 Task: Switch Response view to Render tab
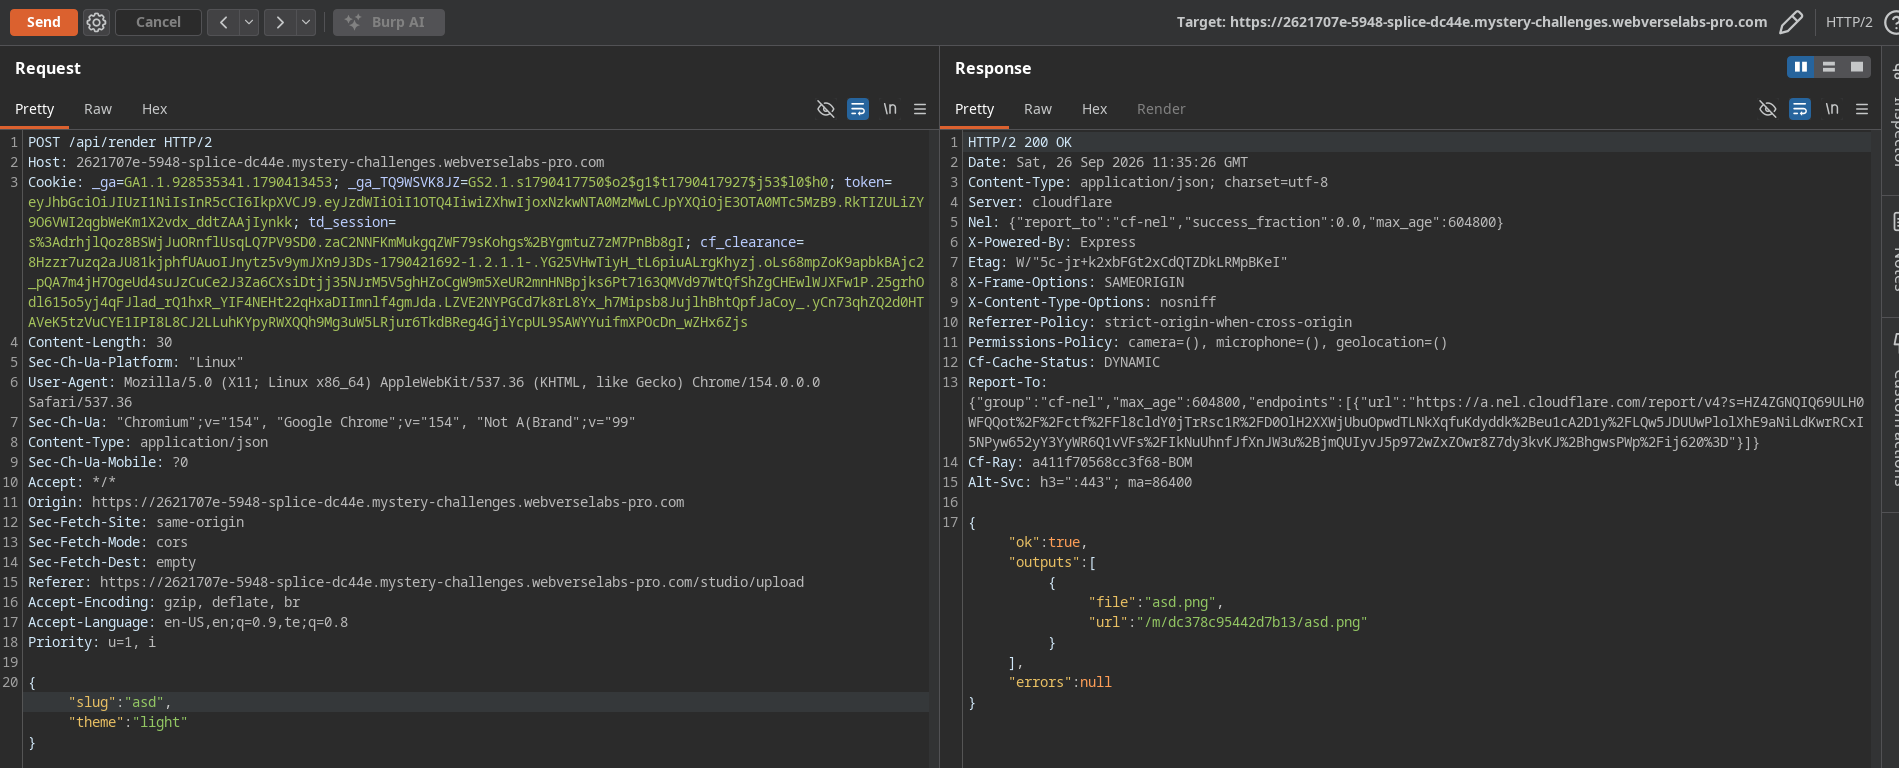pyautogui.click(x=1161, y=109)
